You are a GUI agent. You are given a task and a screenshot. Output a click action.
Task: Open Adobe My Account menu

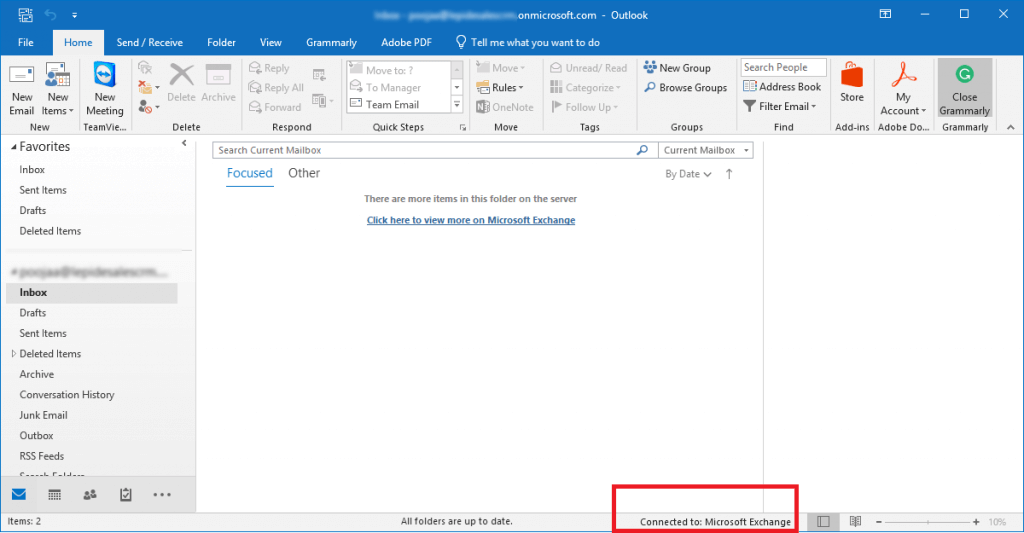click(x=903, y=89)
